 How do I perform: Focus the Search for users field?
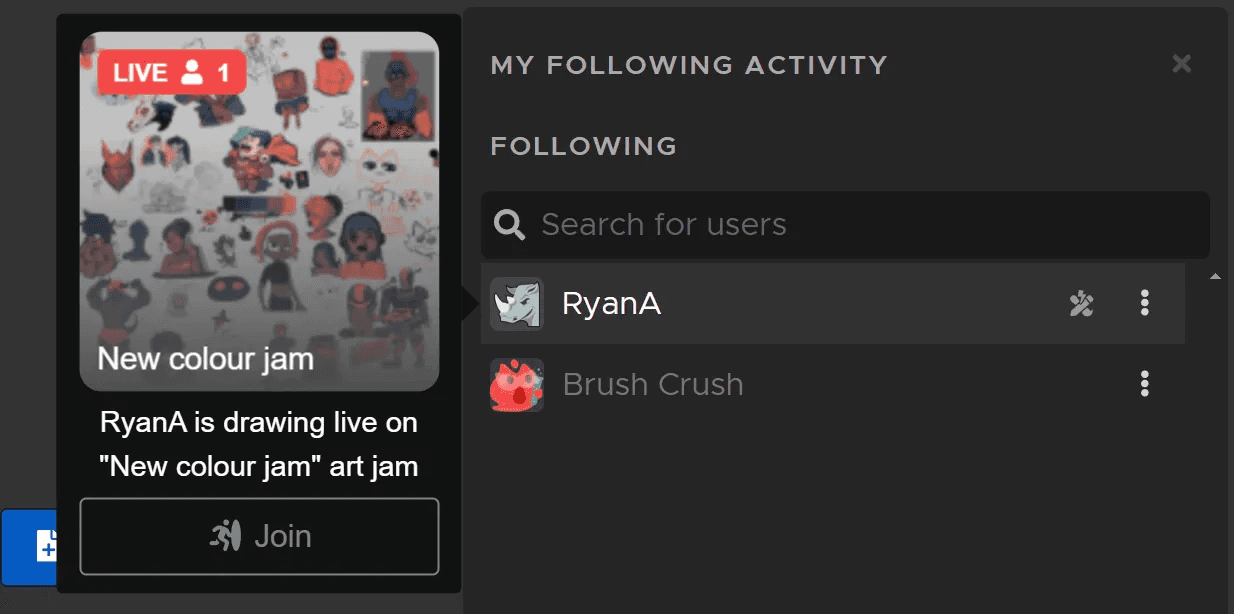click(860, 225)
